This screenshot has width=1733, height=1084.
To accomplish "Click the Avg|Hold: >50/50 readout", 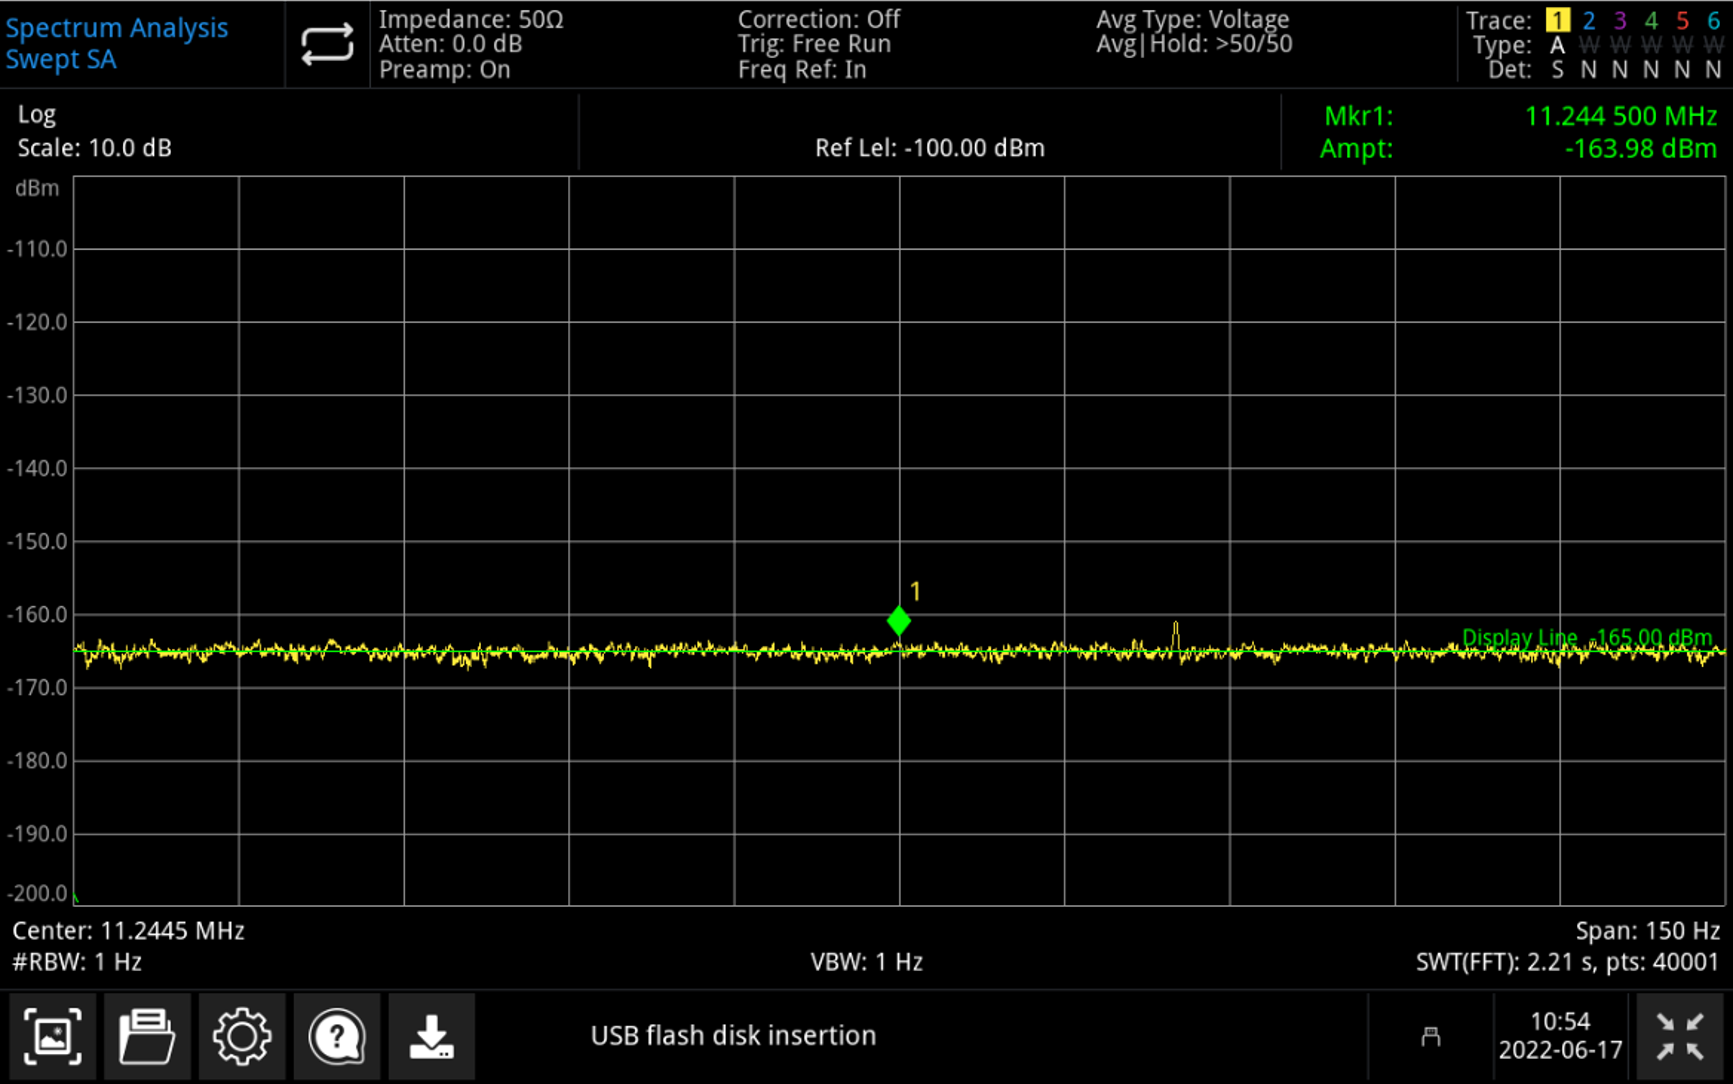I will (x=1194, y=44).
